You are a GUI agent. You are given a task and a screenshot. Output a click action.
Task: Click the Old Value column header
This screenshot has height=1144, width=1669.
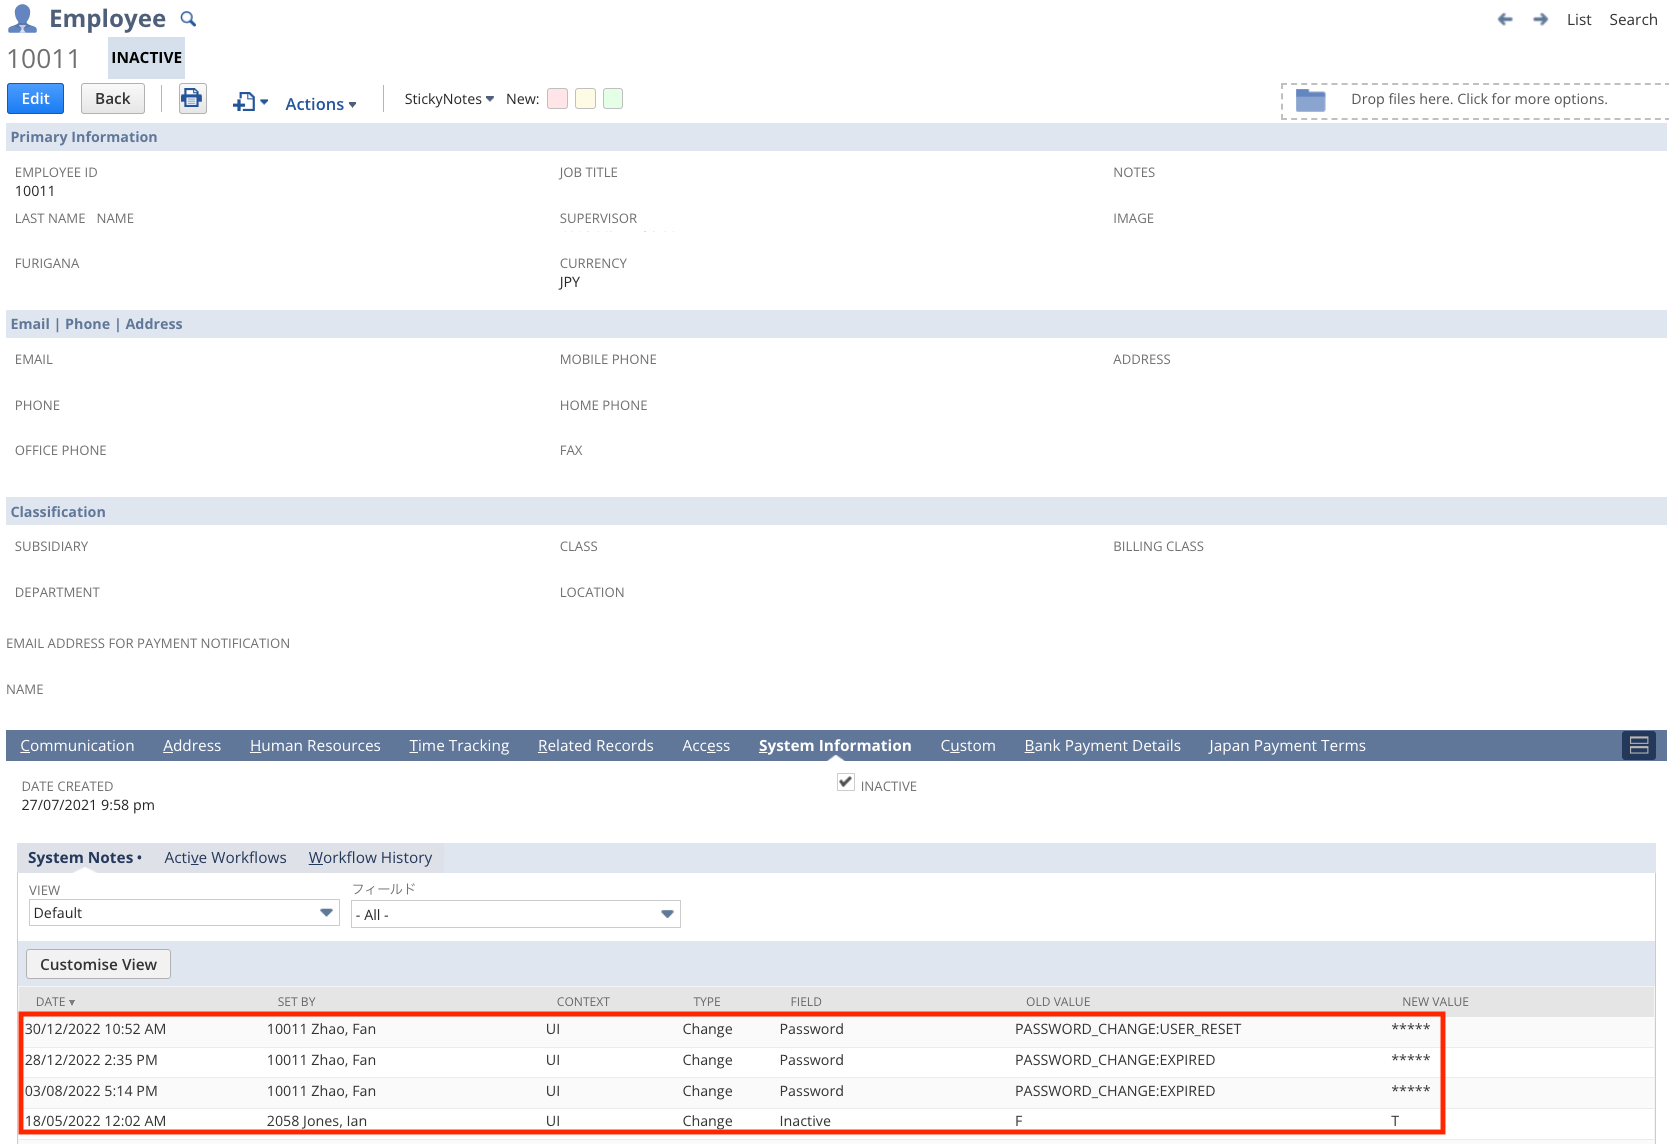pyautogui.click(x=1058, y=1002)
